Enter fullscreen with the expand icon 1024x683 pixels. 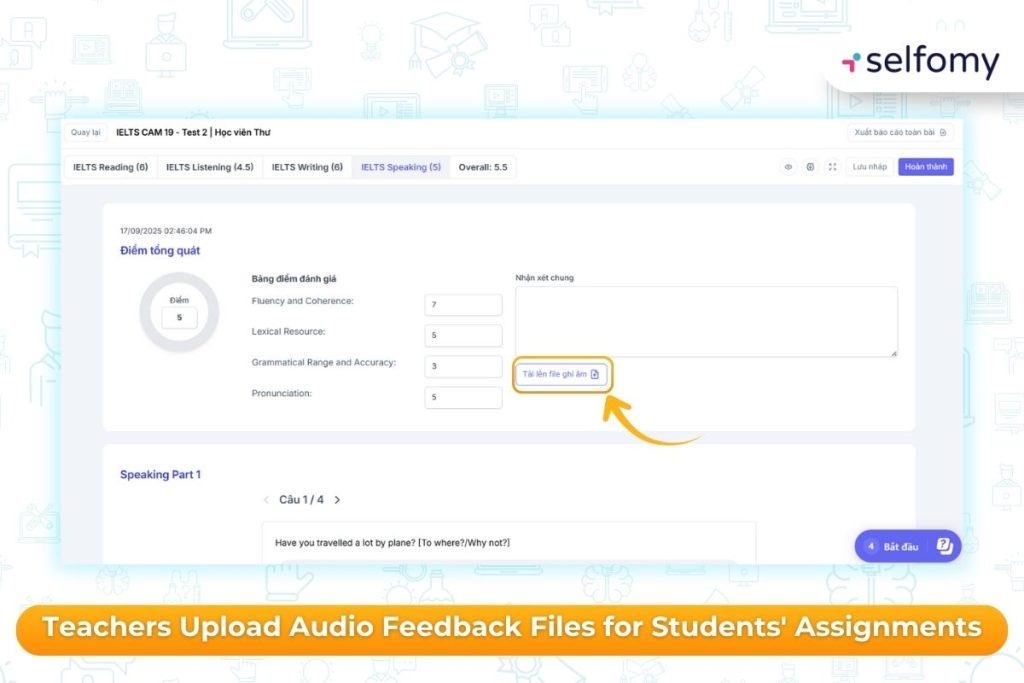[x=832, y=167]
